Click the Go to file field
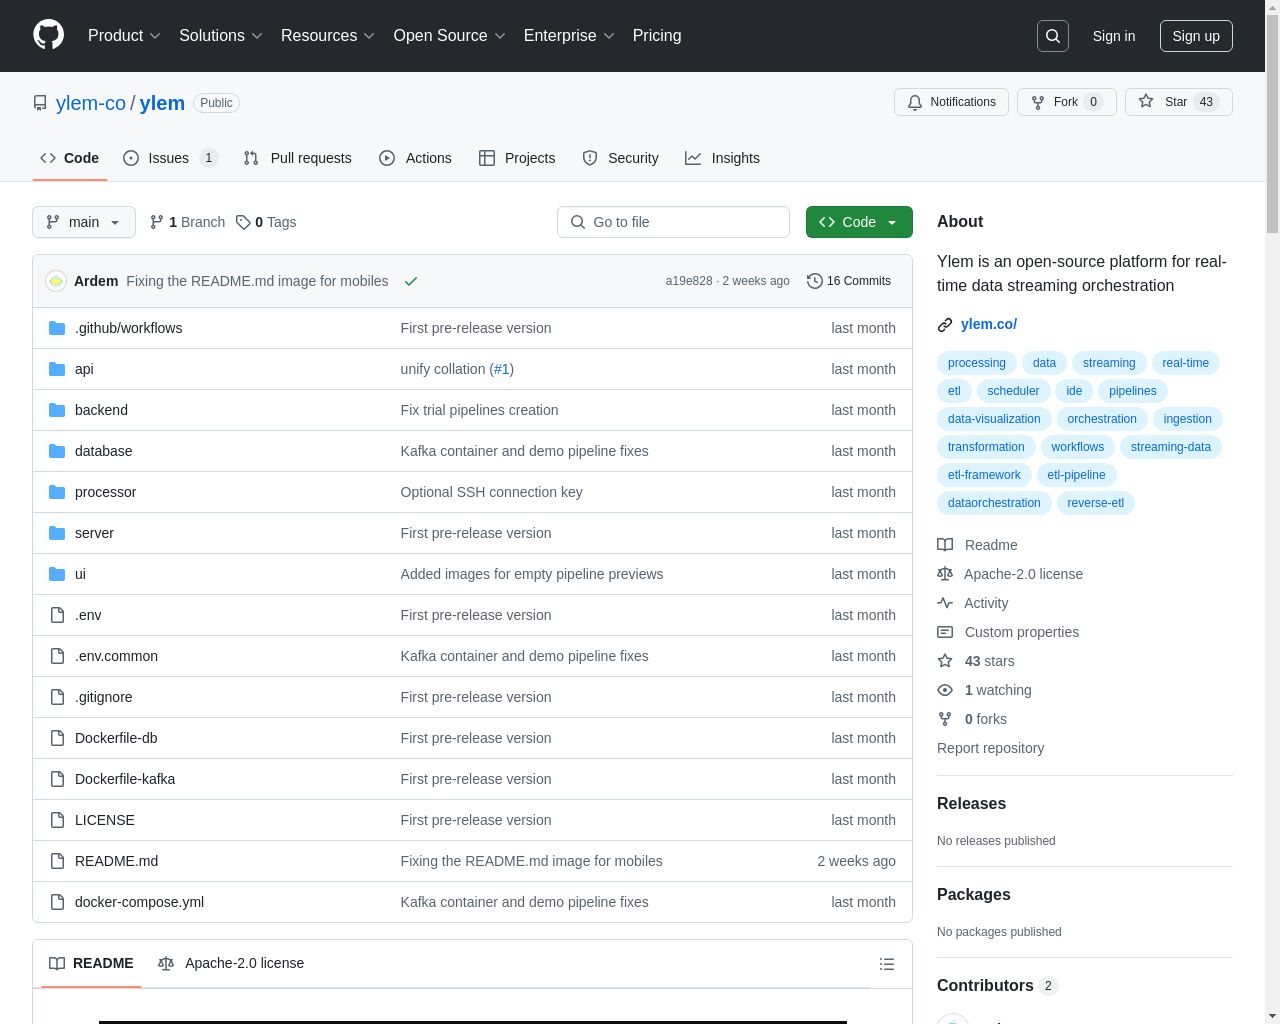Screen dimensions: 1280x1024 pos(673,222)
